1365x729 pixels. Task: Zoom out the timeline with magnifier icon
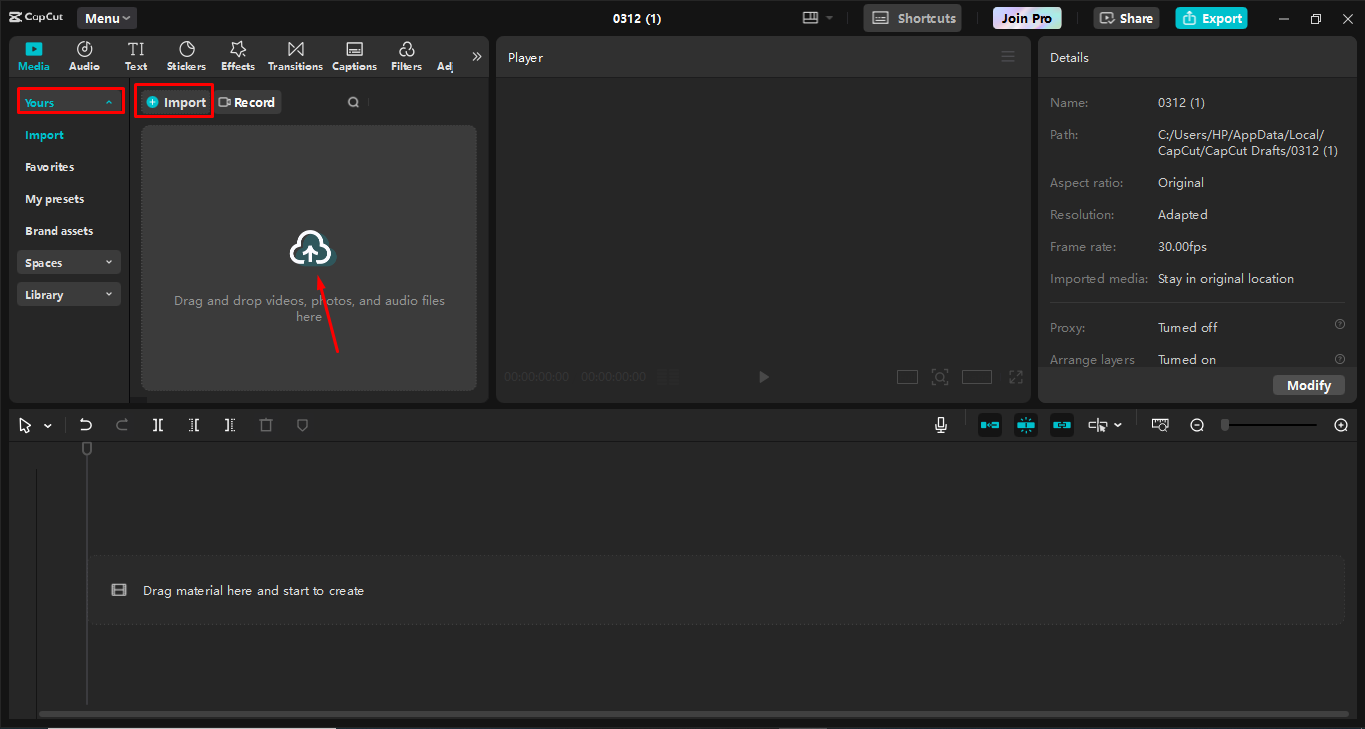tap(1197, 424)
